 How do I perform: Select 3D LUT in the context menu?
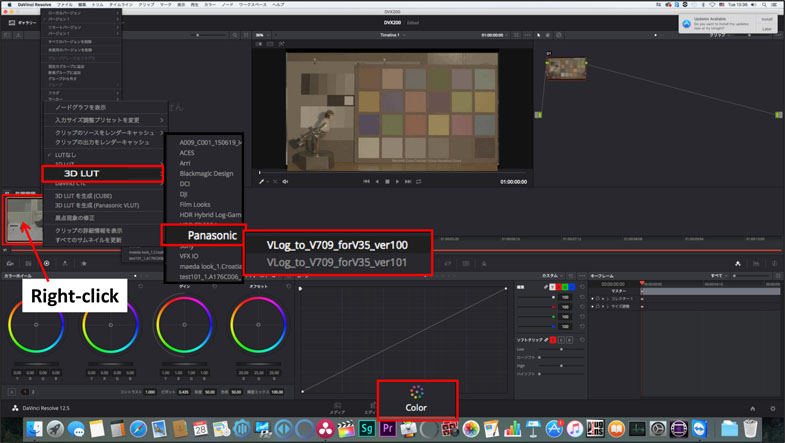[x=103, y=174]
